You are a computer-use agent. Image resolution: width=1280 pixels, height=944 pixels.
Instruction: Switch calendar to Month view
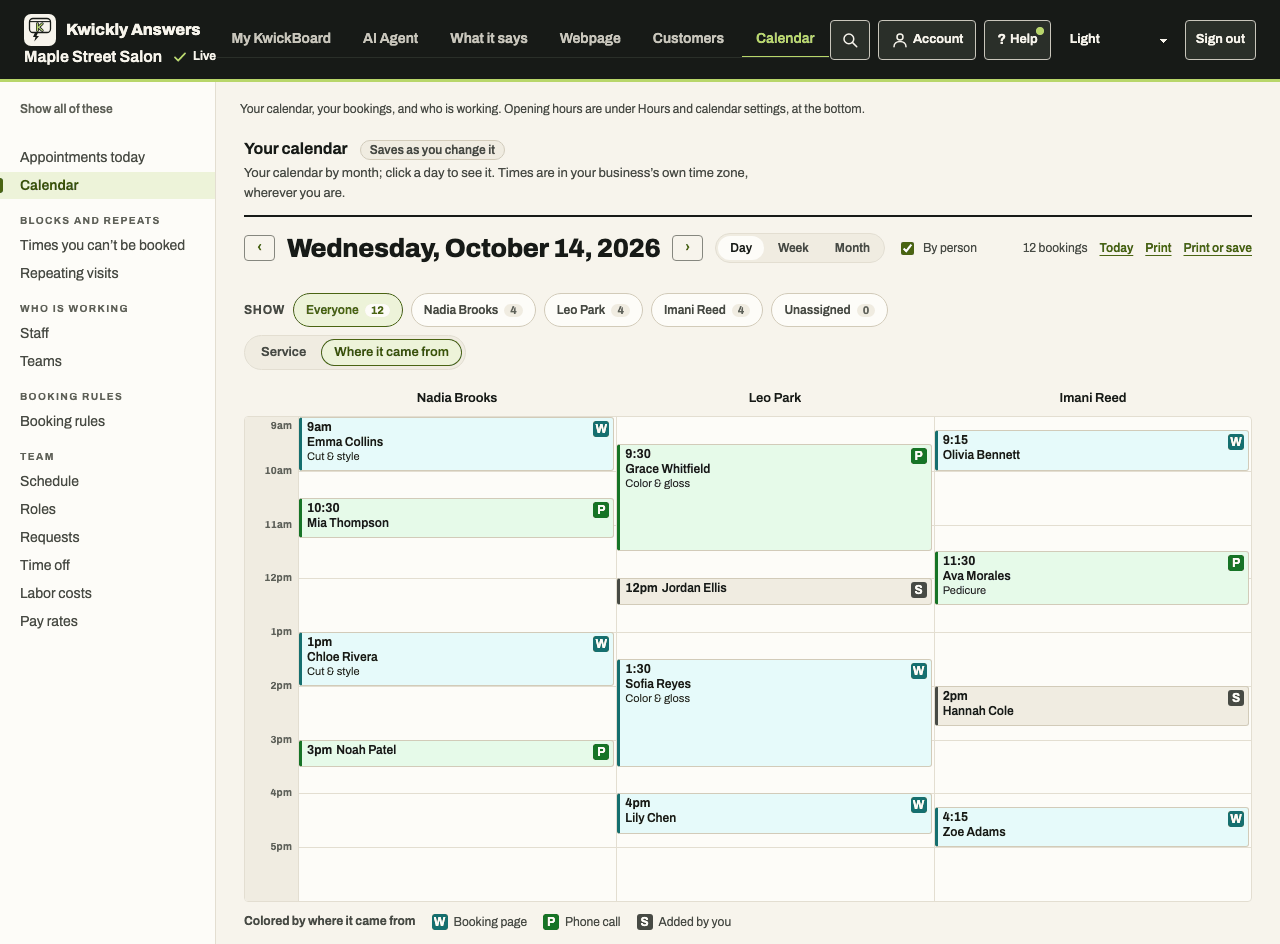852,248
